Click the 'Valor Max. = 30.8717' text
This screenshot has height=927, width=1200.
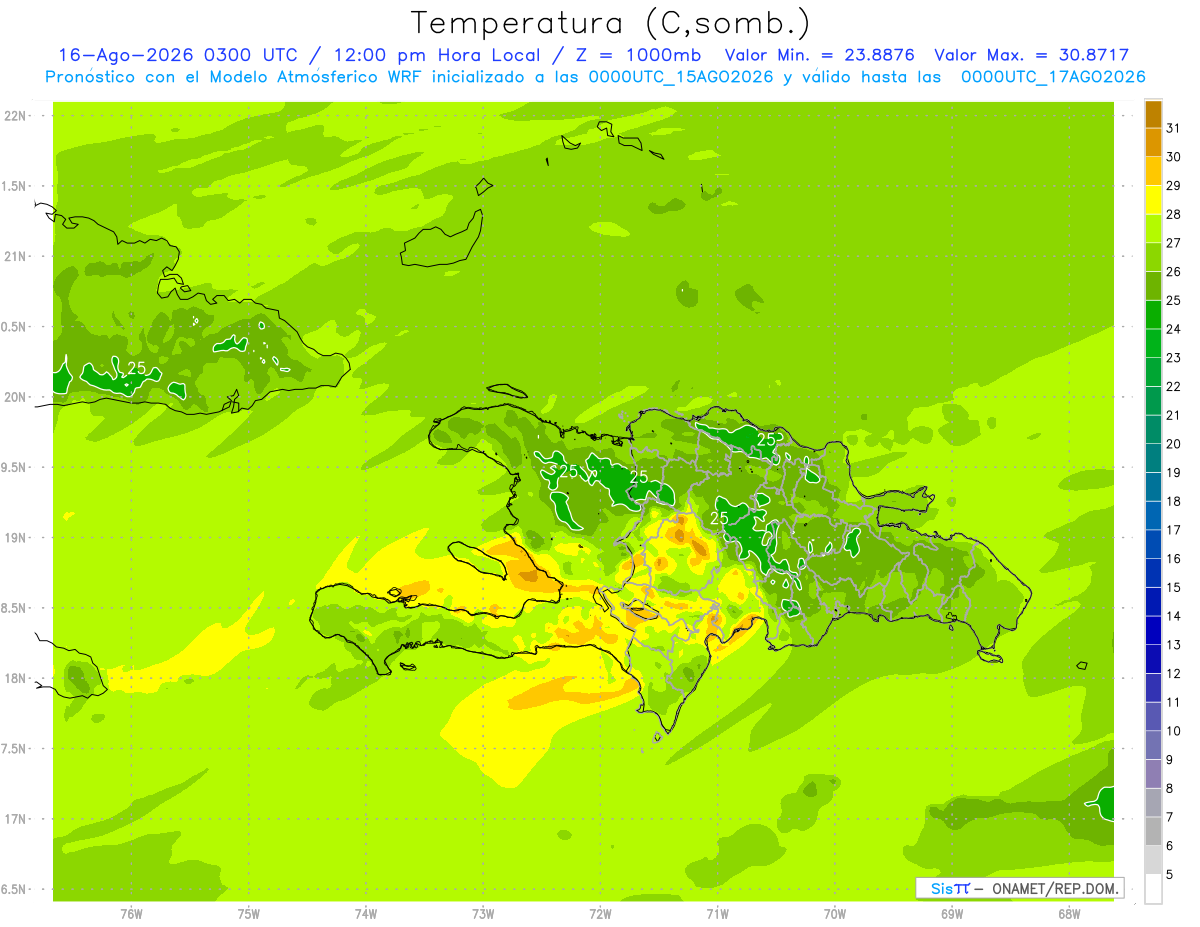pyautogui.click(x=1031, y=55)
